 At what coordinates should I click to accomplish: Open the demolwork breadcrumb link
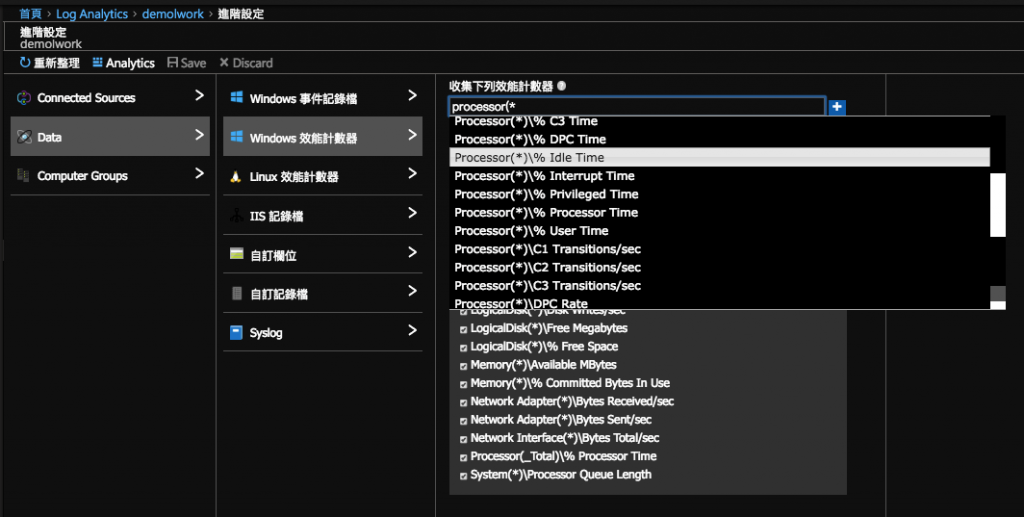coord(173,14)
